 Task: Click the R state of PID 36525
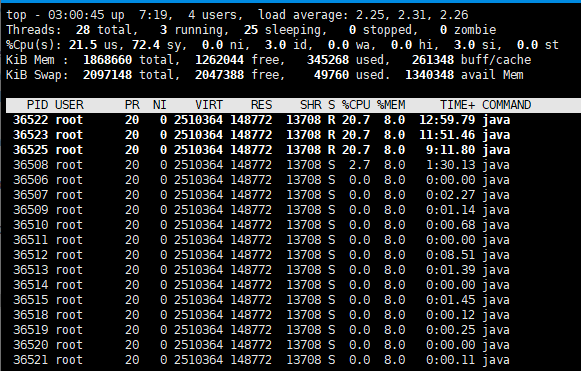[331, 150]
